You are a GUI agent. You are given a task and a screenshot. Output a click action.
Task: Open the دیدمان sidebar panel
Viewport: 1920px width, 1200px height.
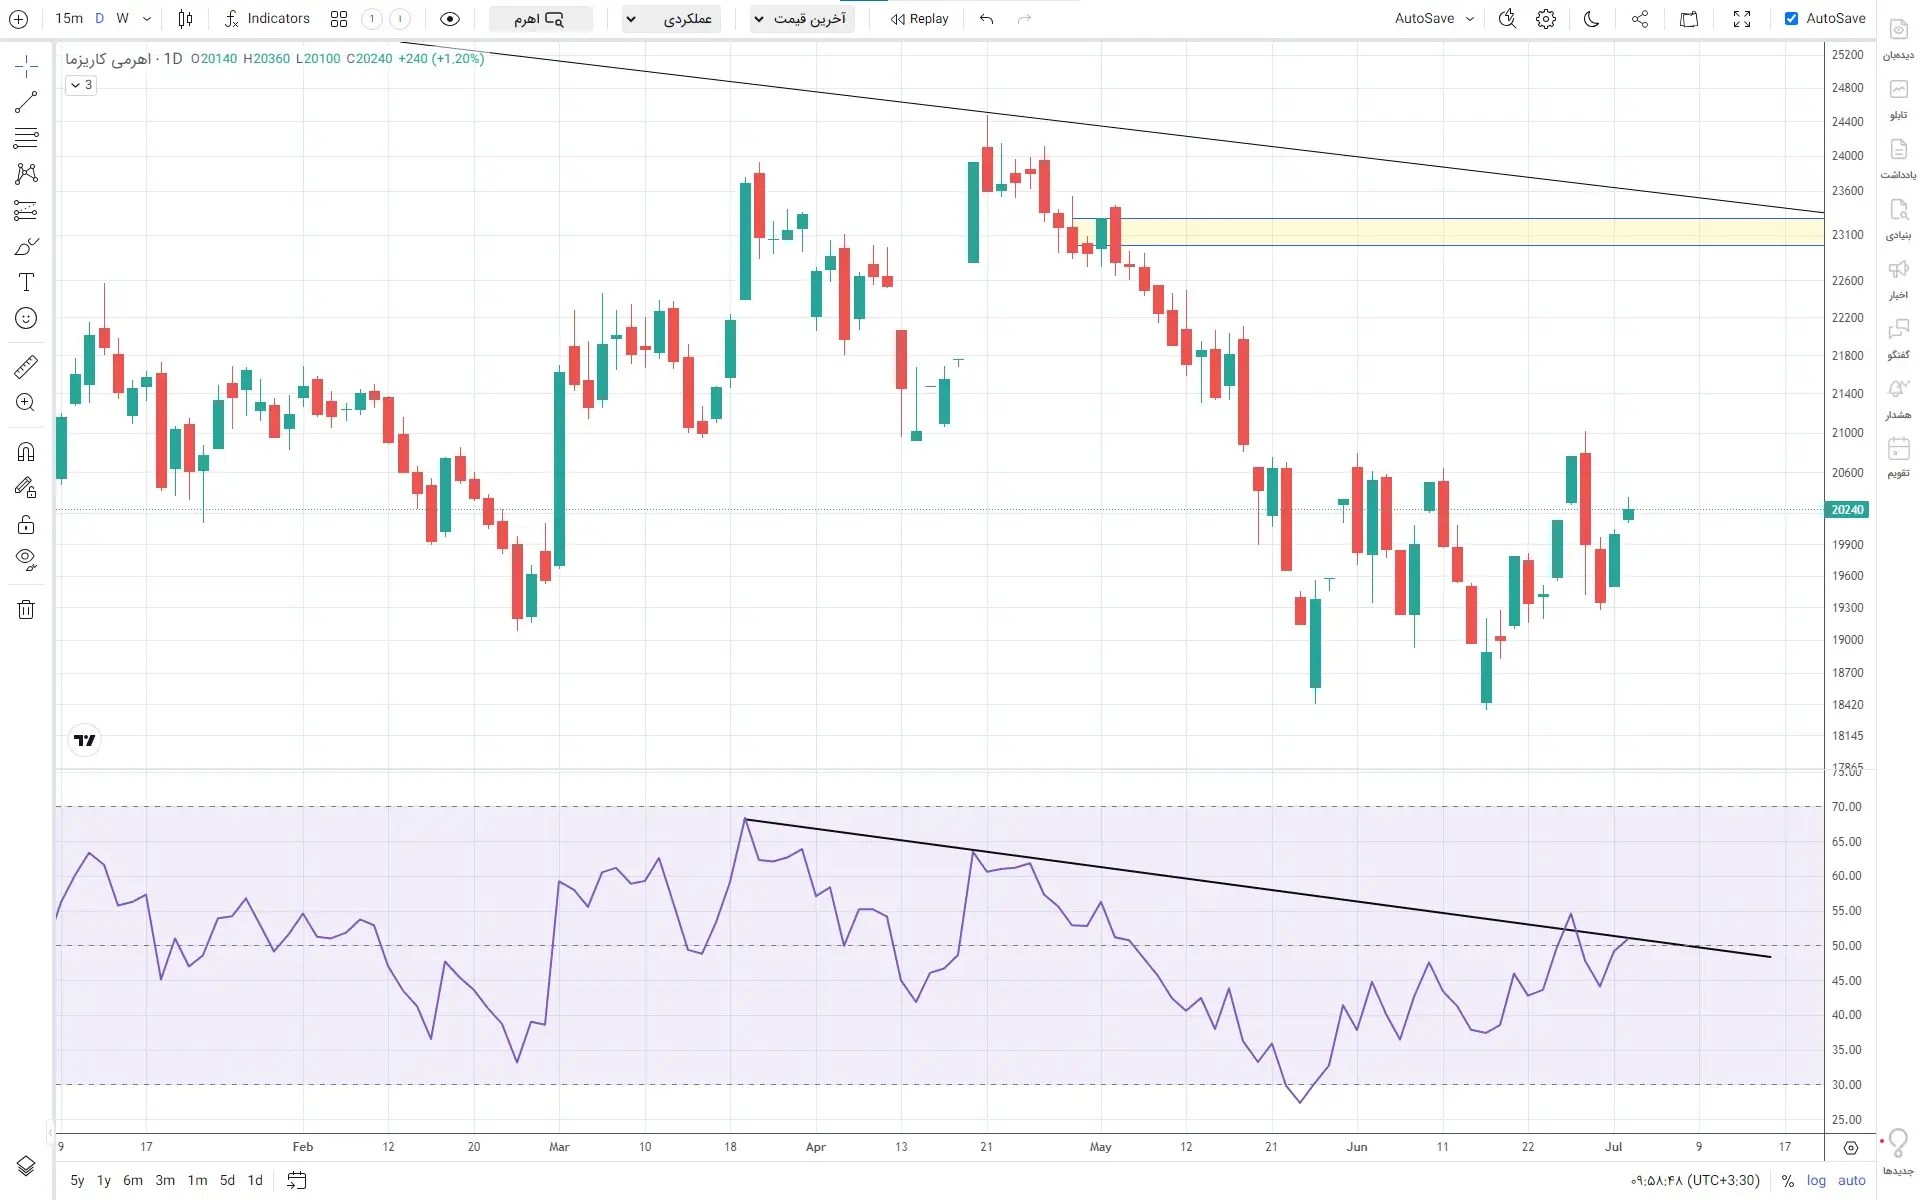(x=1898, y=39)
